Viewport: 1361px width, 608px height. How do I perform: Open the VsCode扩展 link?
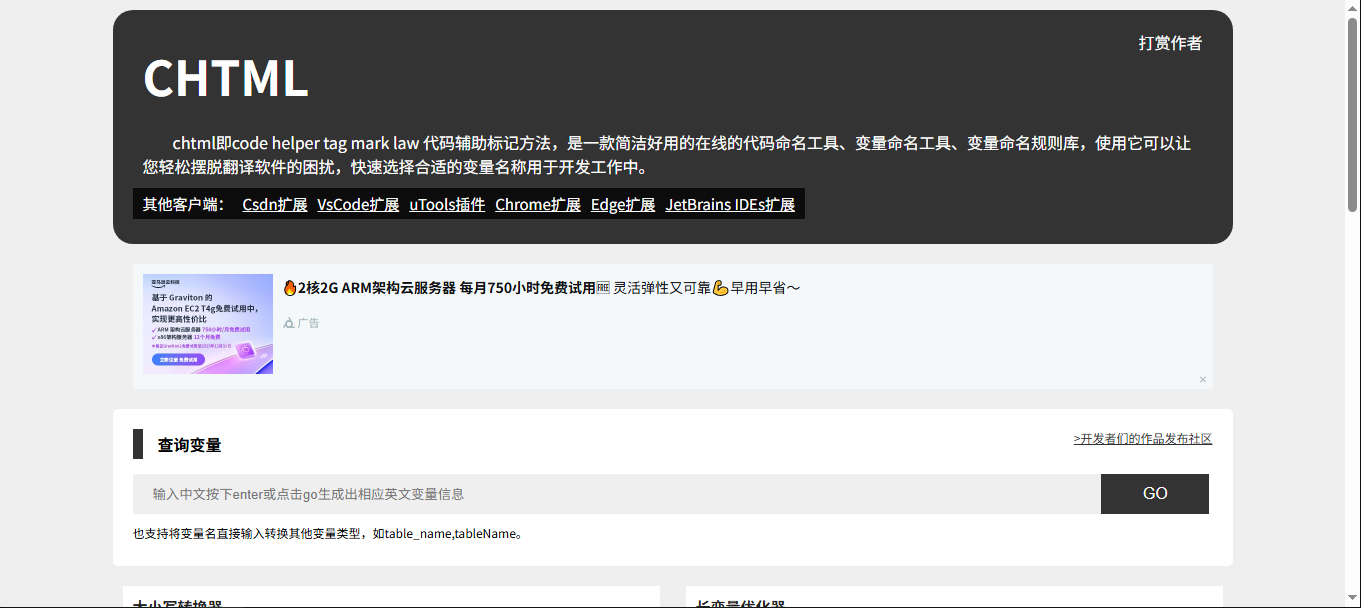358,204
